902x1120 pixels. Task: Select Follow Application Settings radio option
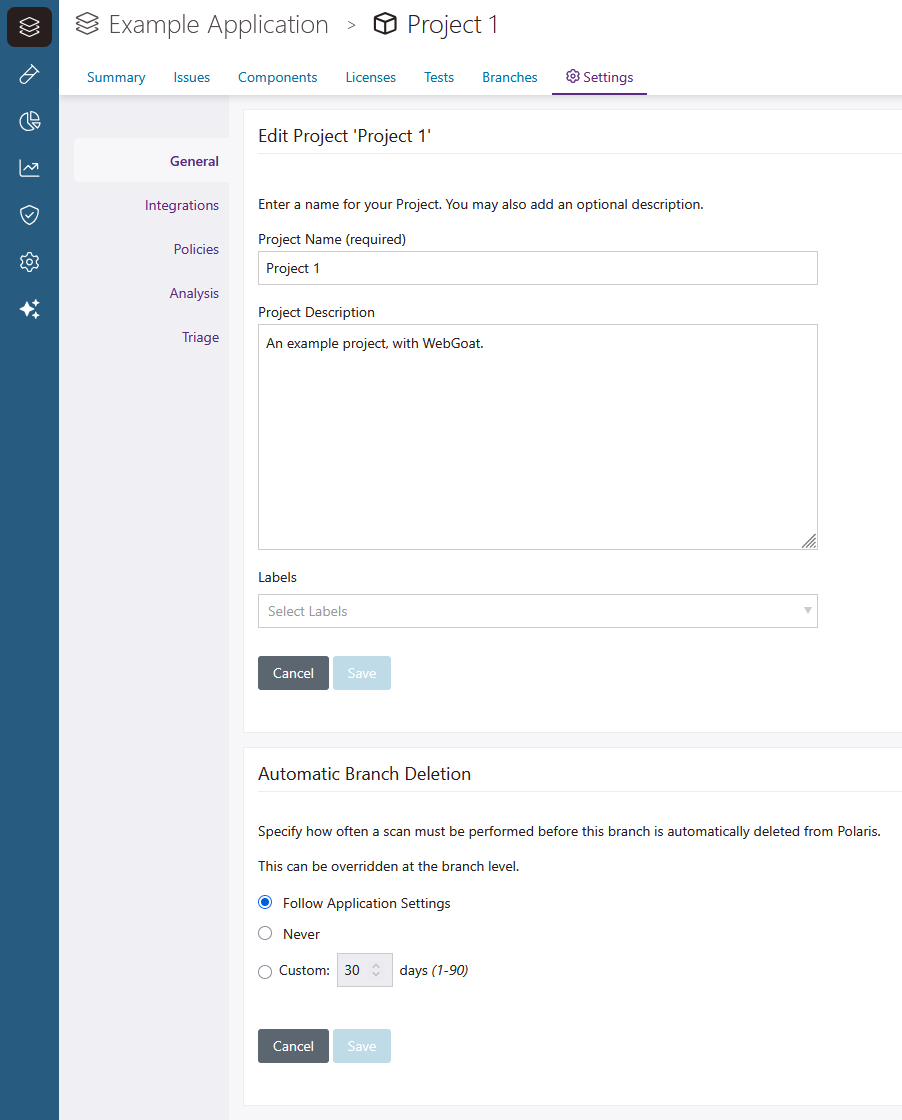click(x=265, y=902)
